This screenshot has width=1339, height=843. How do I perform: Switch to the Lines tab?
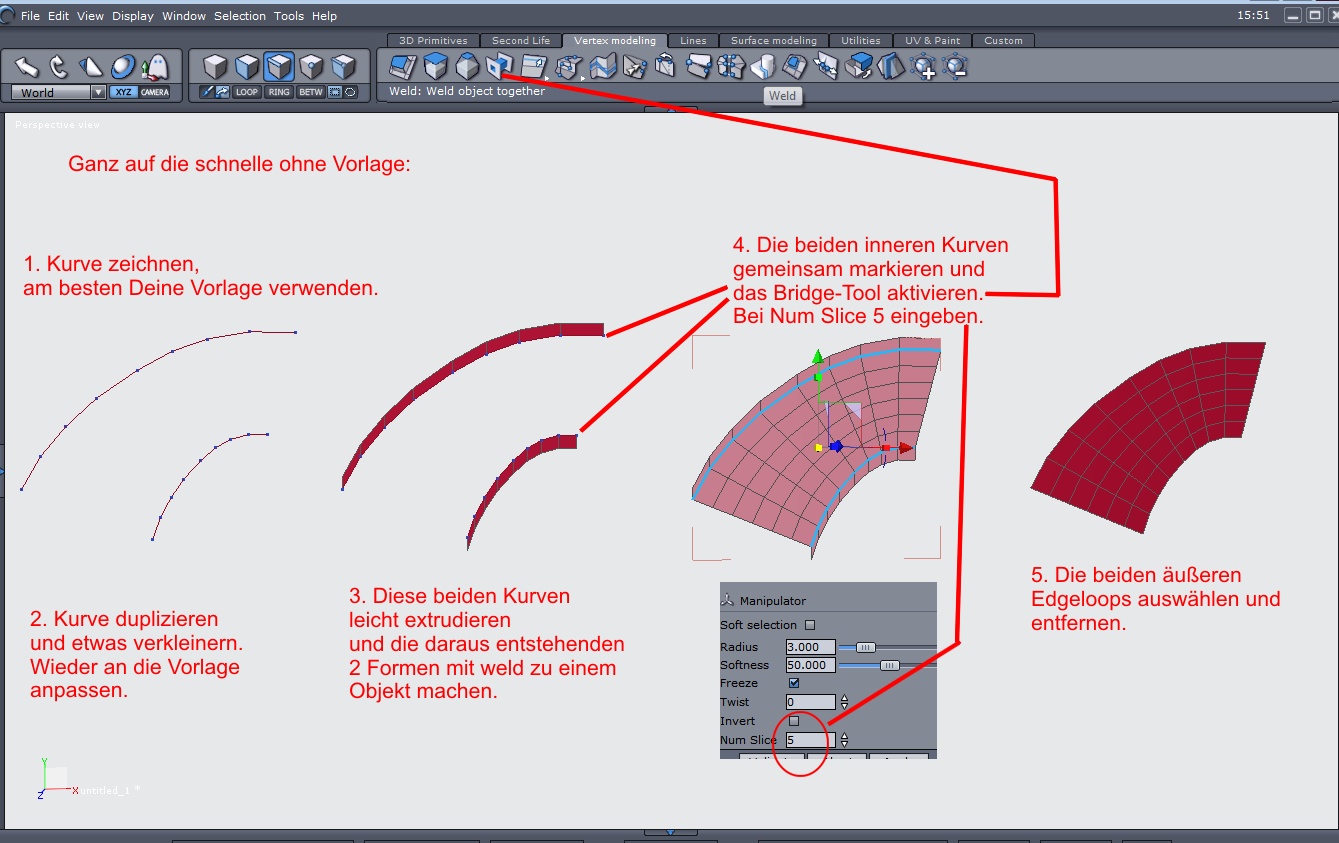click(x=693, y=41)
